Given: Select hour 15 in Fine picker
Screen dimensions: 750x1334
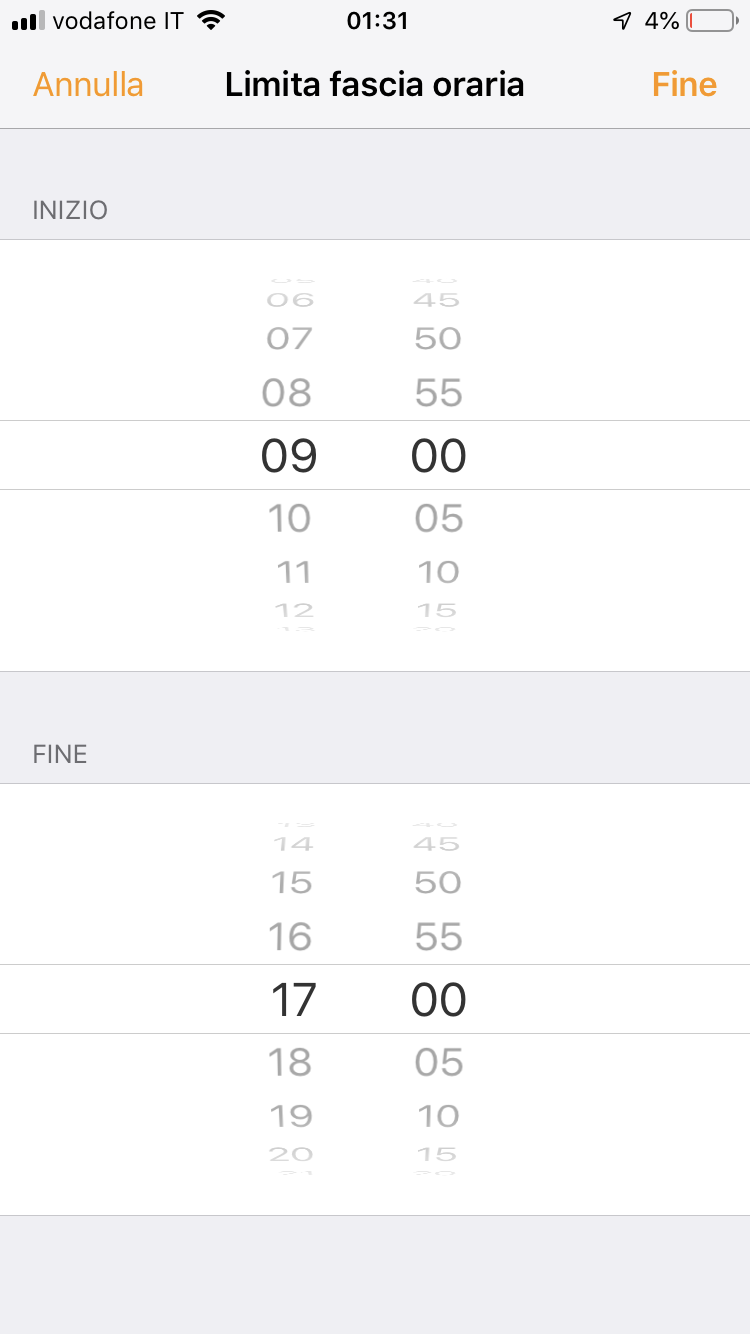Looking at the screenshot, I should click(x=290, y=882).
